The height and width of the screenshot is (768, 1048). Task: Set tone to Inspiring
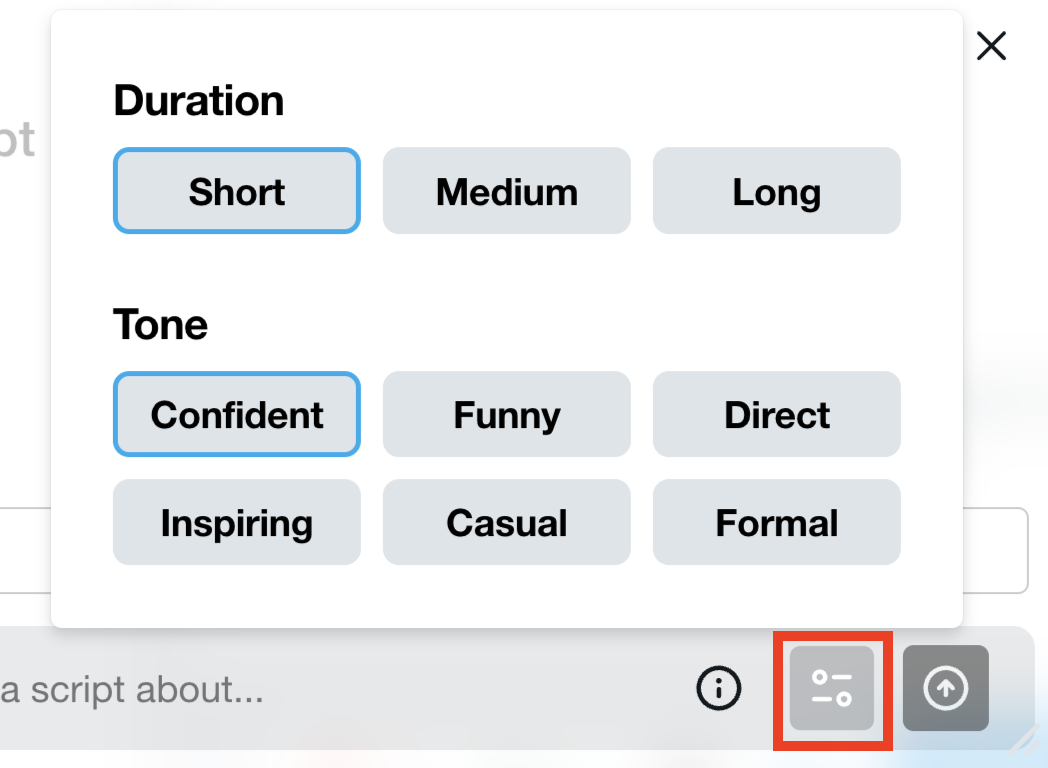coord(237,522)
